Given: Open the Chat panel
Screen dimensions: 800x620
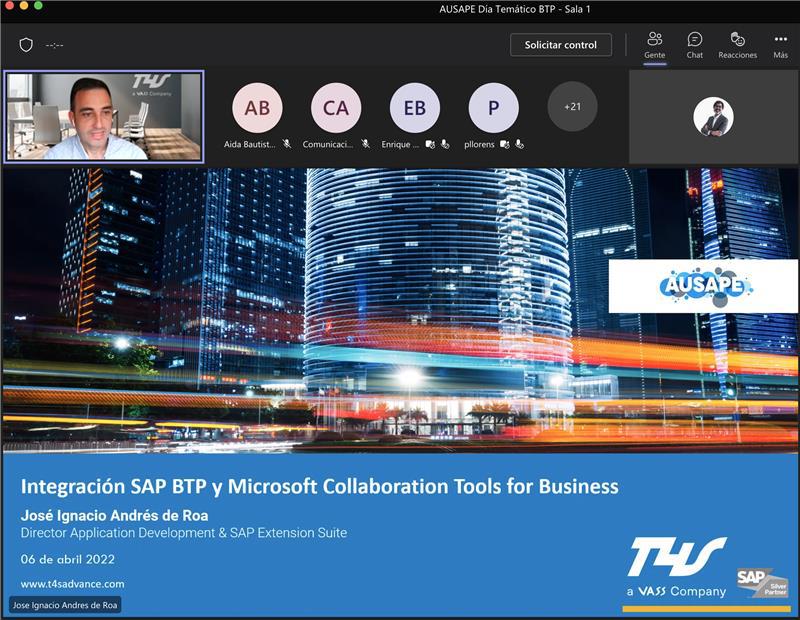Looking at the screenshot, I should point(694,45).
